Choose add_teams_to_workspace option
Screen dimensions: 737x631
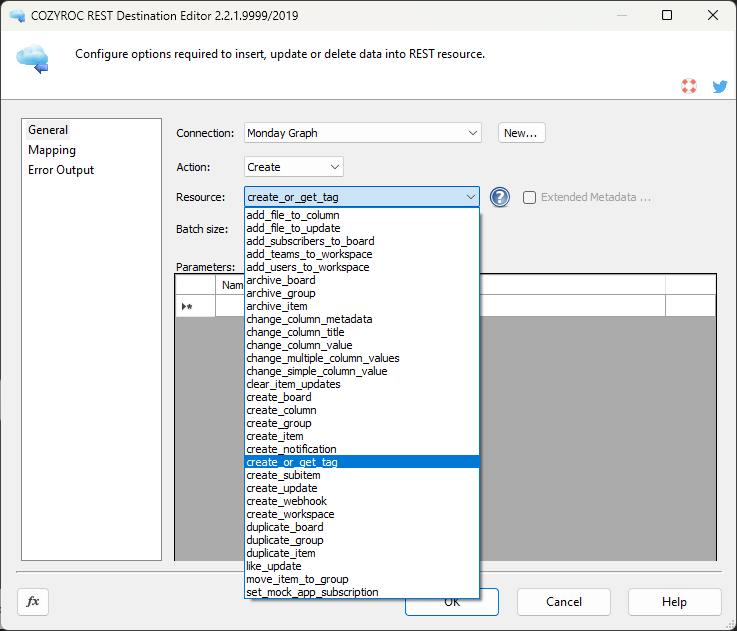(x=362, y=254)
